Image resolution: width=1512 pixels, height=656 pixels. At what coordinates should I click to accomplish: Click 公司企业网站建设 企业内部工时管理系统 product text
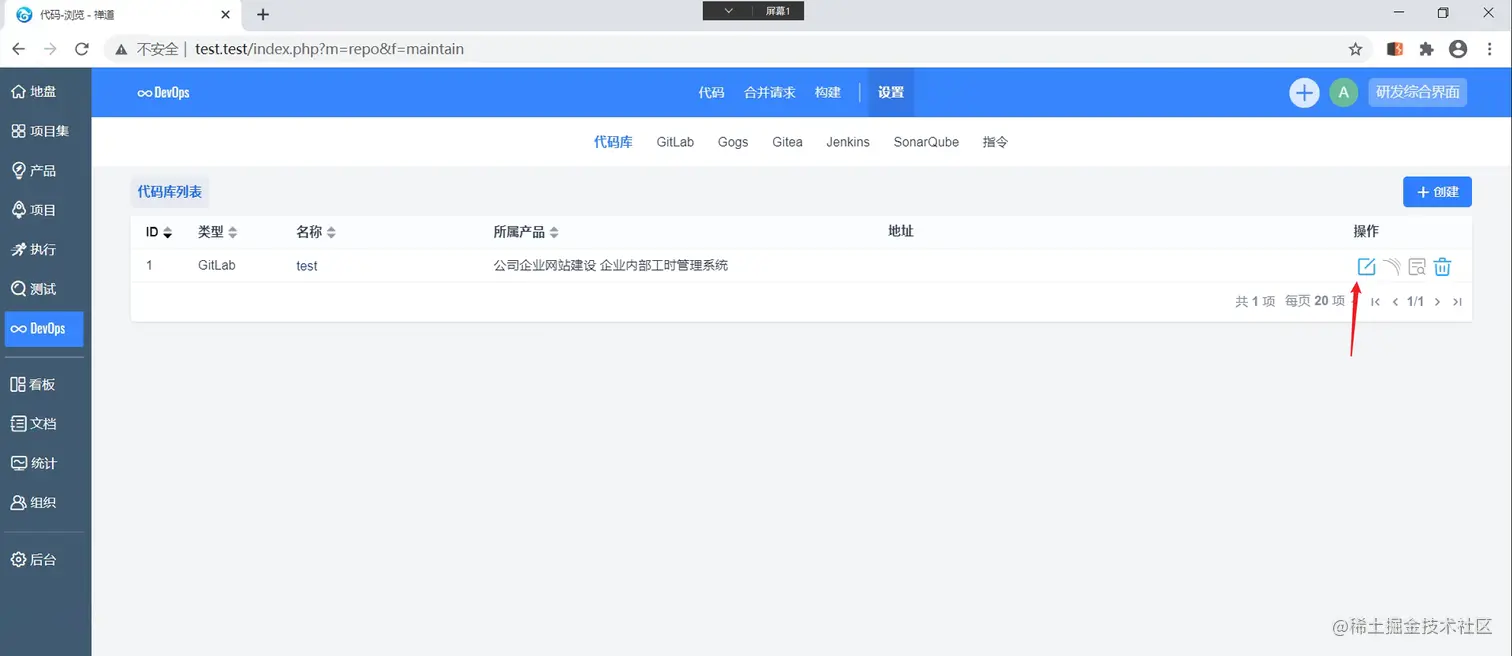coord(611,266)
